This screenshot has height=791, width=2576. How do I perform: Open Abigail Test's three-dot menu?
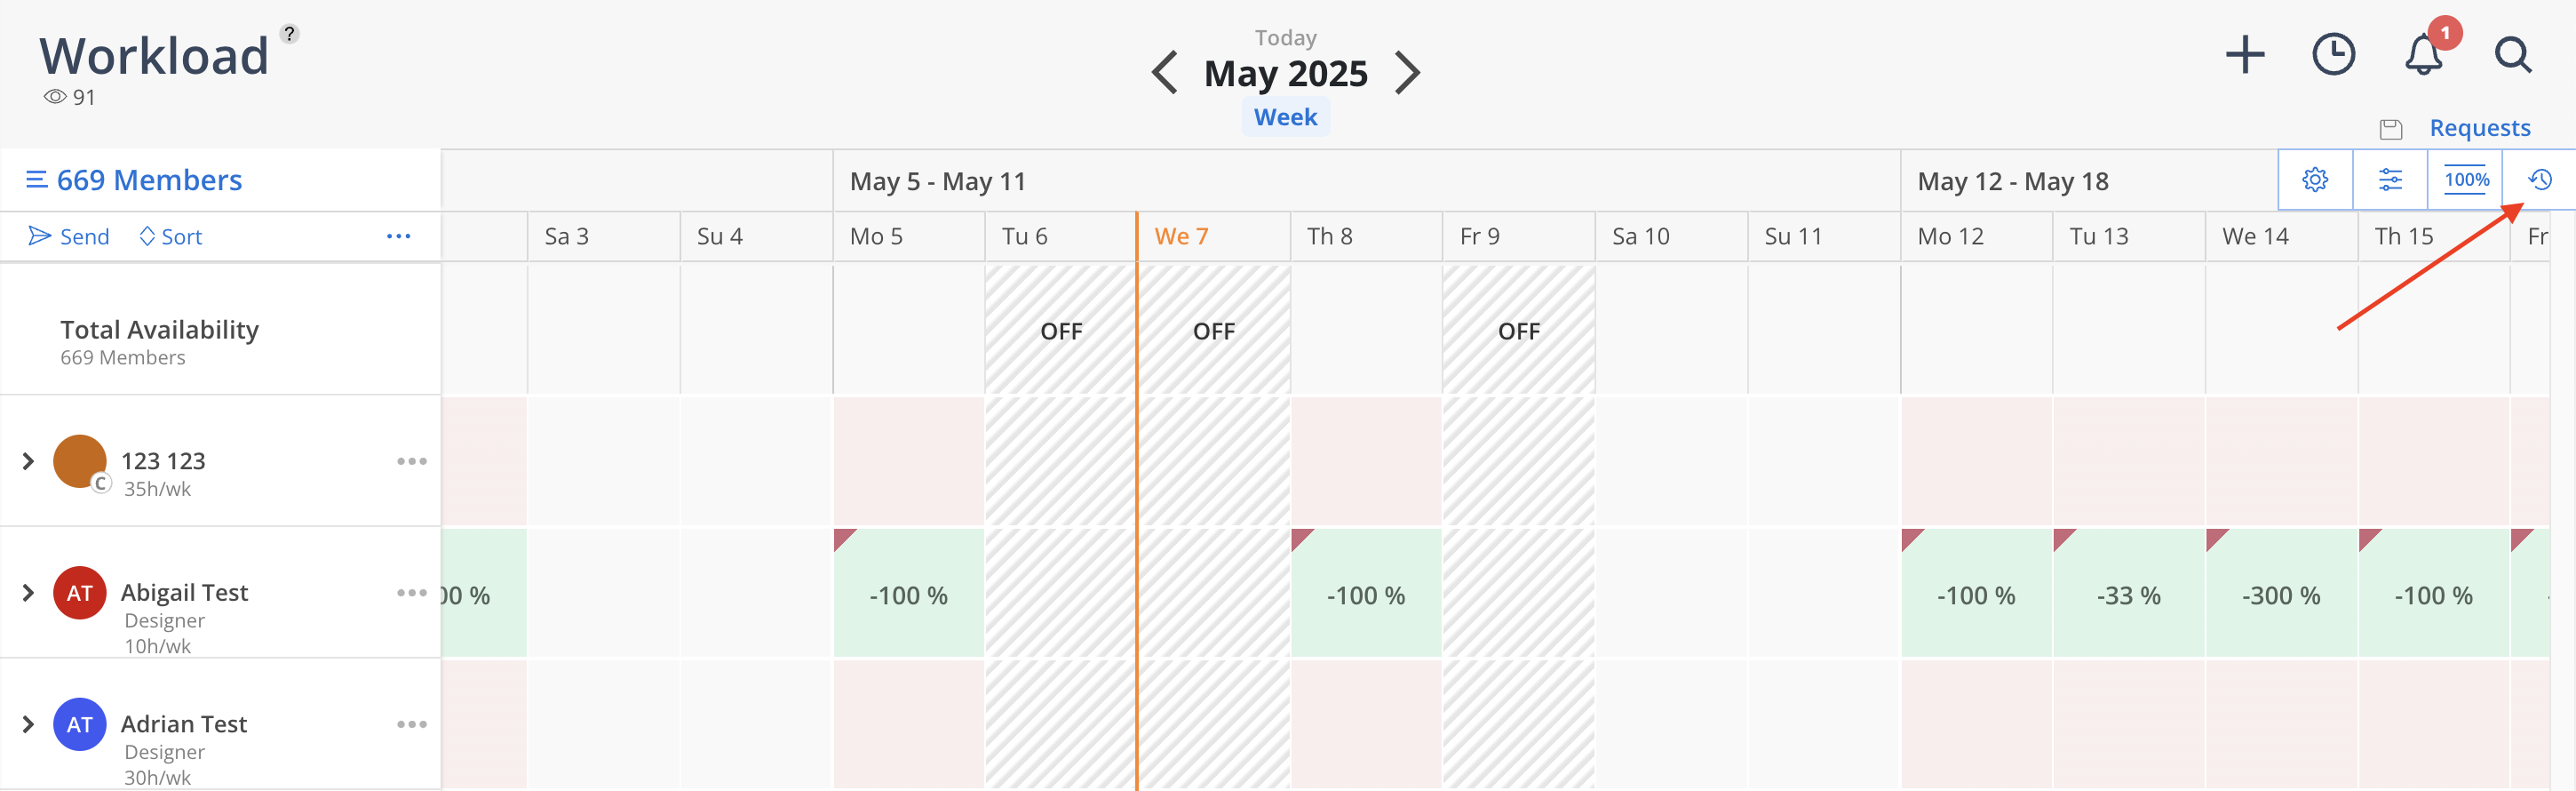(412, 593)
